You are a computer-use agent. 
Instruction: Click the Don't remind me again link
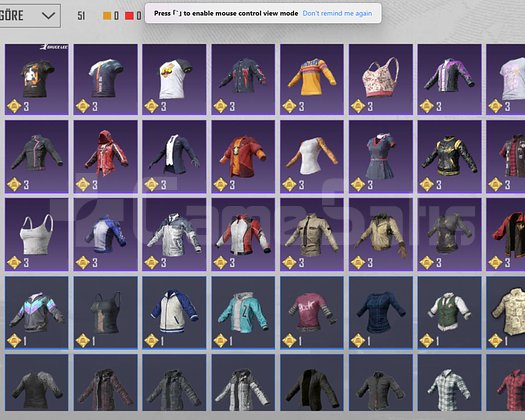coord(337,13)
